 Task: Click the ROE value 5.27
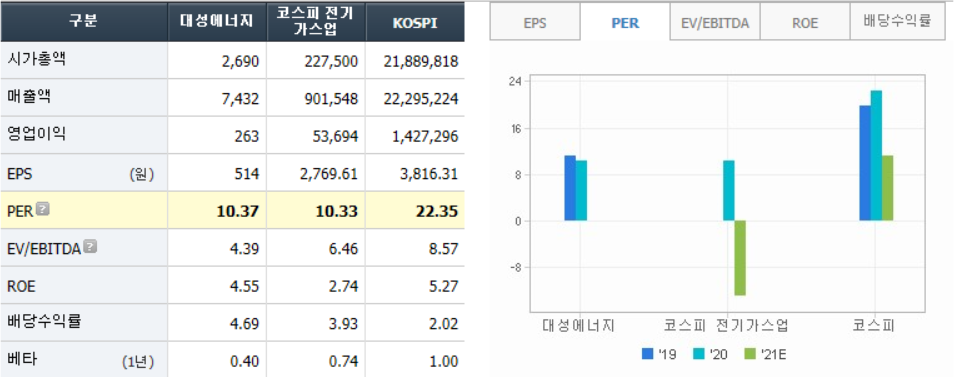click(x=442, y=286)
